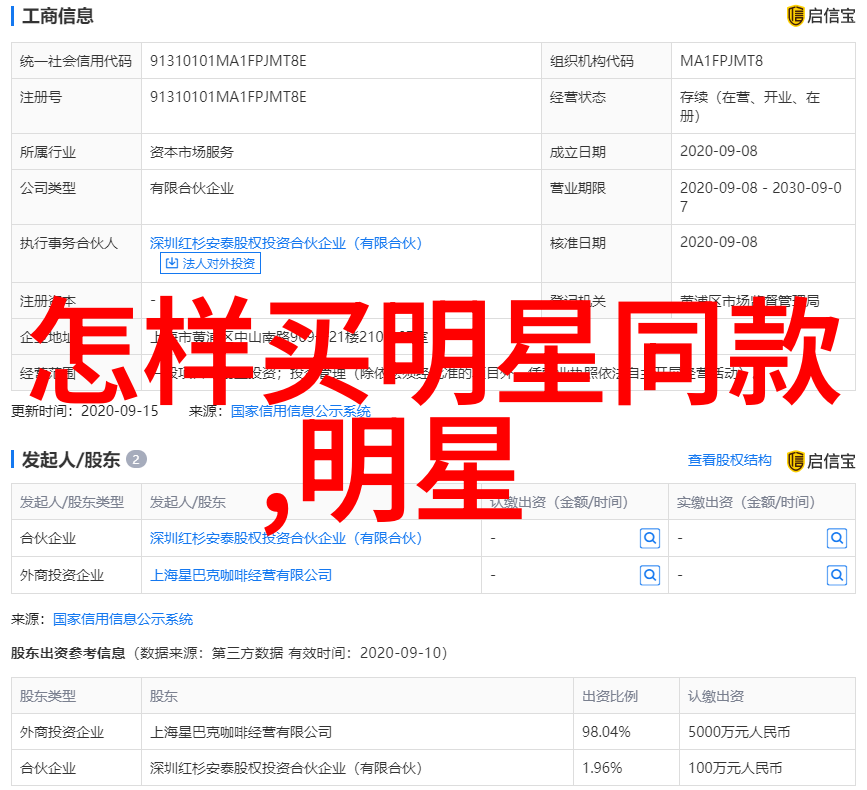
Task: Select the 统一社会信用代码 value 91310101MA1FPJMT8E
Action: [228, 61]
